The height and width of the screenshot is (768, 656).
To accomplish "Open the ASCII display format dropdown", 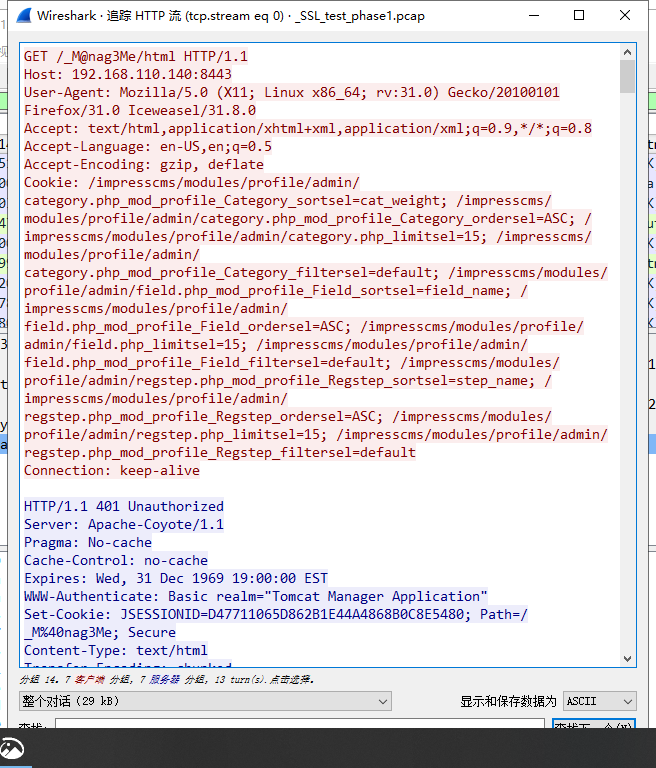I will 600,701.
